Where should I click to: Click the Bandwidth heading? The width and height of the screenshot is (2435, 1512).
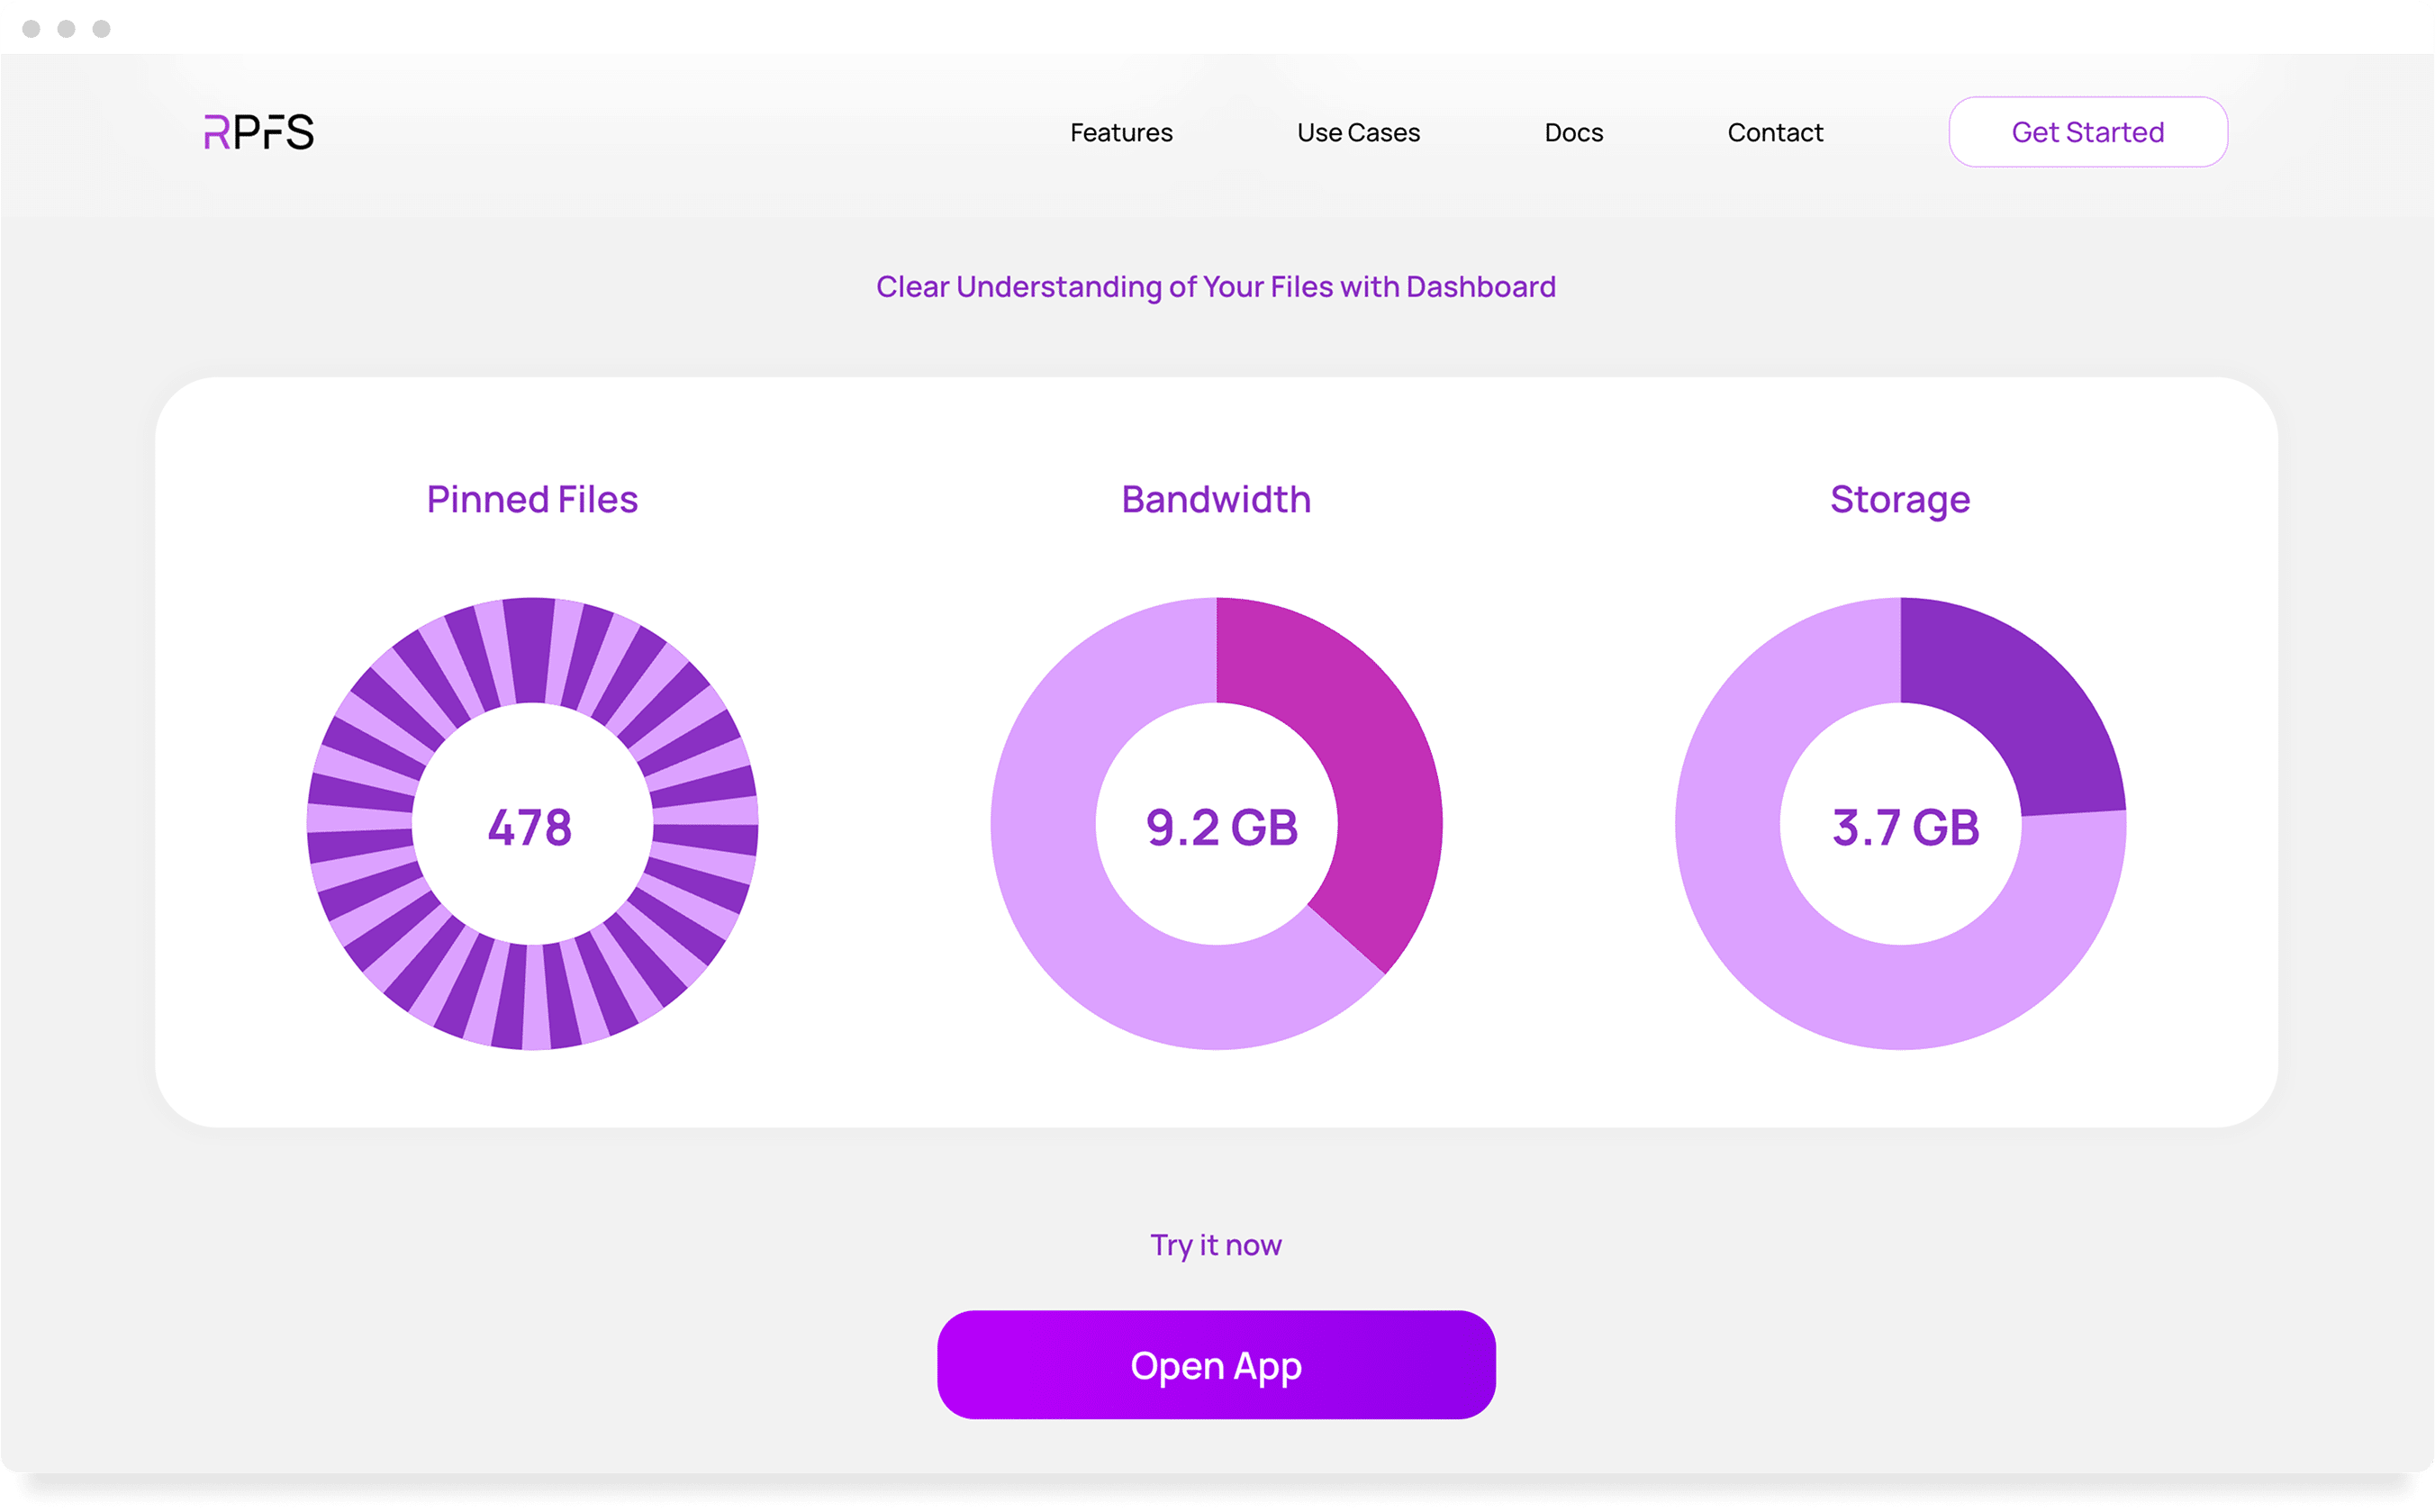[x=1216, y=499]
